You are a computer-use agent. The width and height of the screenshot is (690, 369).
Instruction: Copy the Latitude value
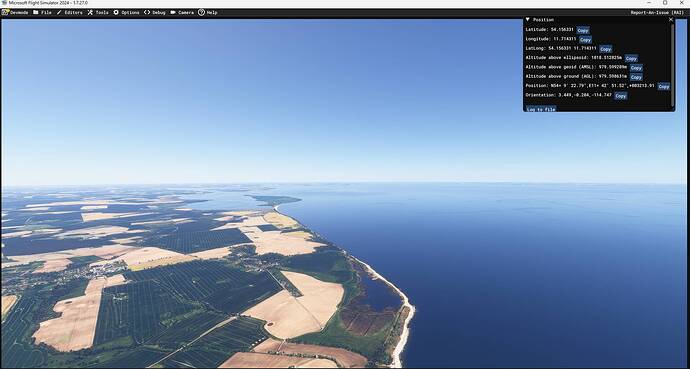click(583, 30)
